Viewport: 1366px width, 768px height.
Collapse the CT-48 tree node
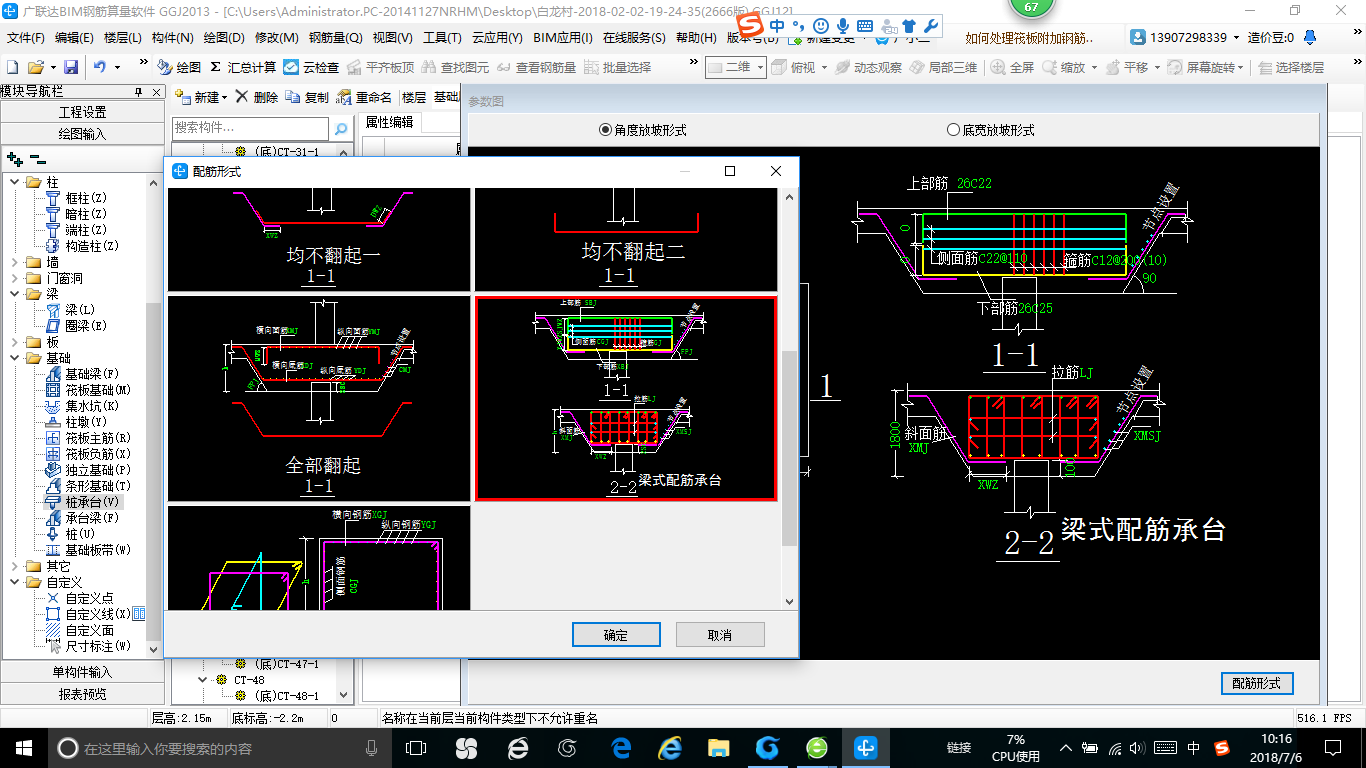pyautogui.click(x=203, y=680)
